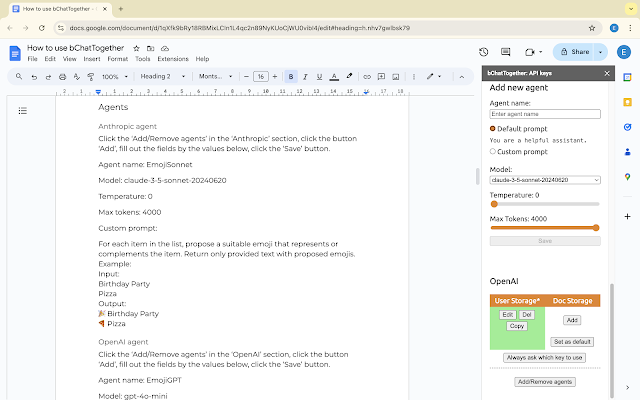Screen dimensions: 640x400
Task: Click the font size field showing 16
Action: [x=260, y=77]
